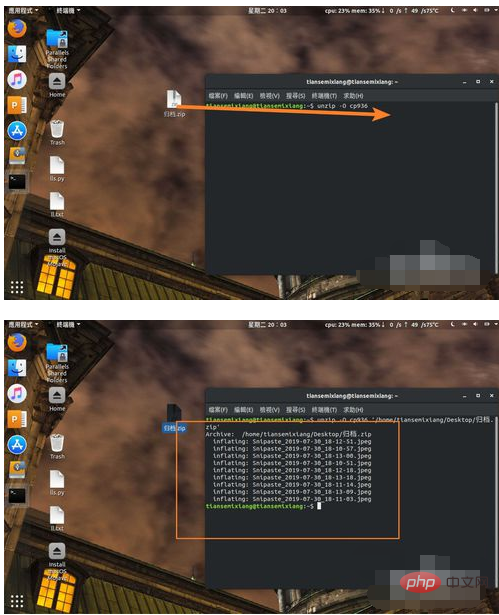Select the terminal icon in the dock

click(x=17, y=182)
